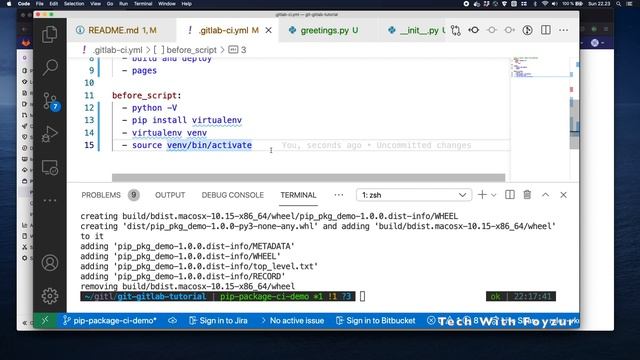This screenshot has width=640, height=360.
Task: Open Source Control view with 7 badge
Action: point(50,101)
